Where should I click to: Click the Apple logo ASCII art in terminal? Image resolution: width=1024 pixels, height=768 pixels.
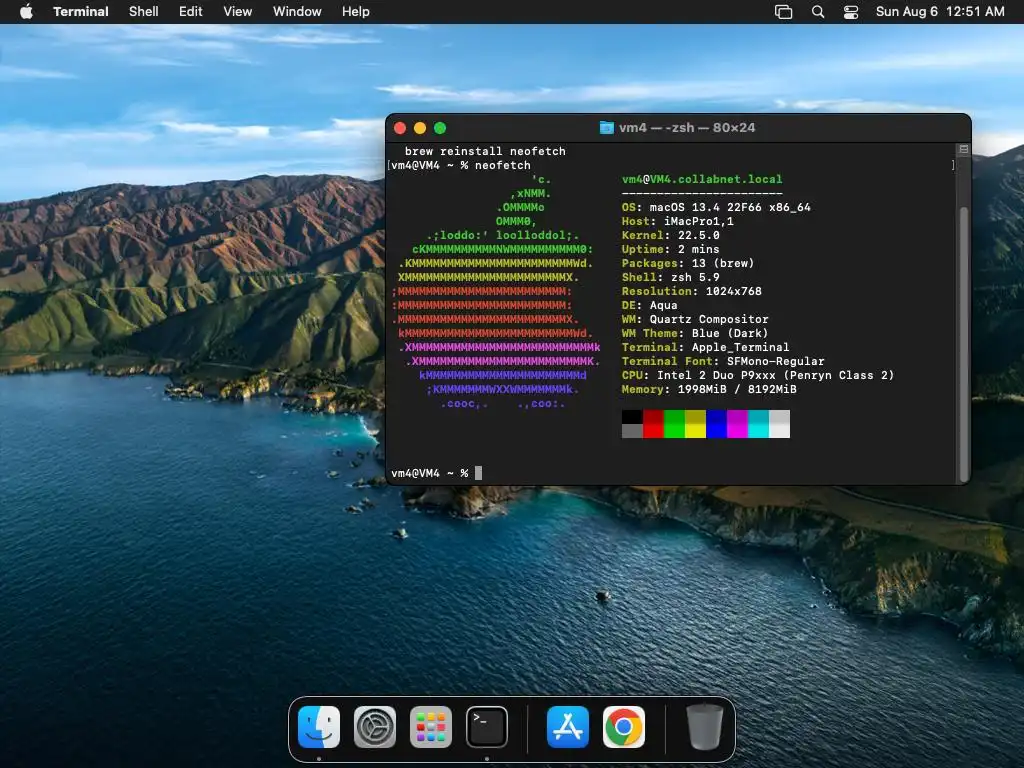pos(496,291)
